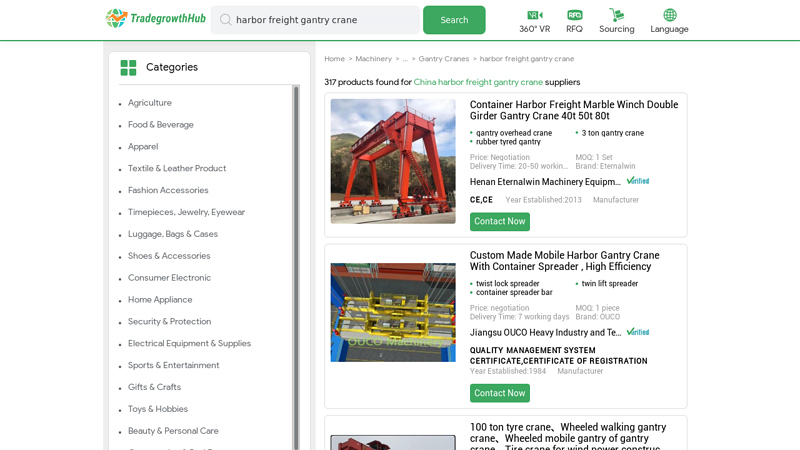Go to Gantry Cranes breadcrumb
This screenshot has width=800, height=450.
[x=443, y=59]
